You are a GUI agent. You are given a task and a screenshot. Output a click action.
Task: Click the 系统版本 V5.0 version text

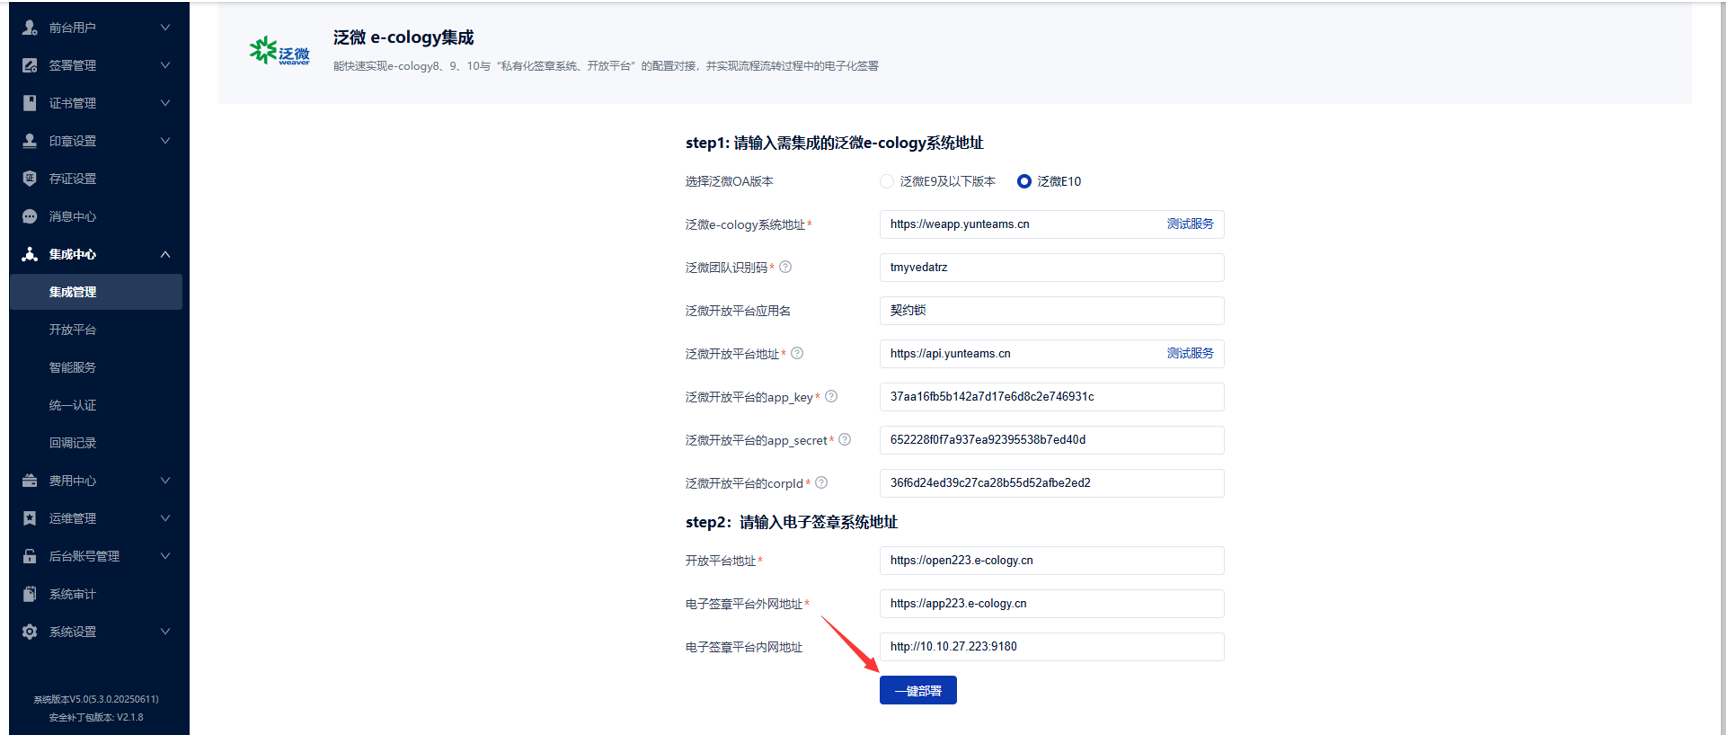[x=96, y=700]
